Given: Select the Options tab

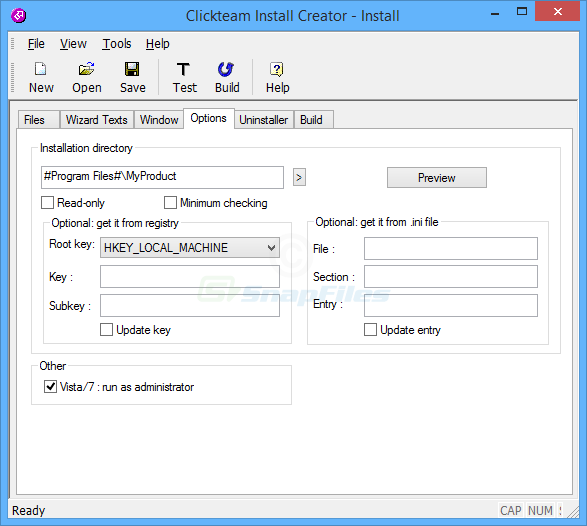Looking at the screenshot, I should coord(209,118).
